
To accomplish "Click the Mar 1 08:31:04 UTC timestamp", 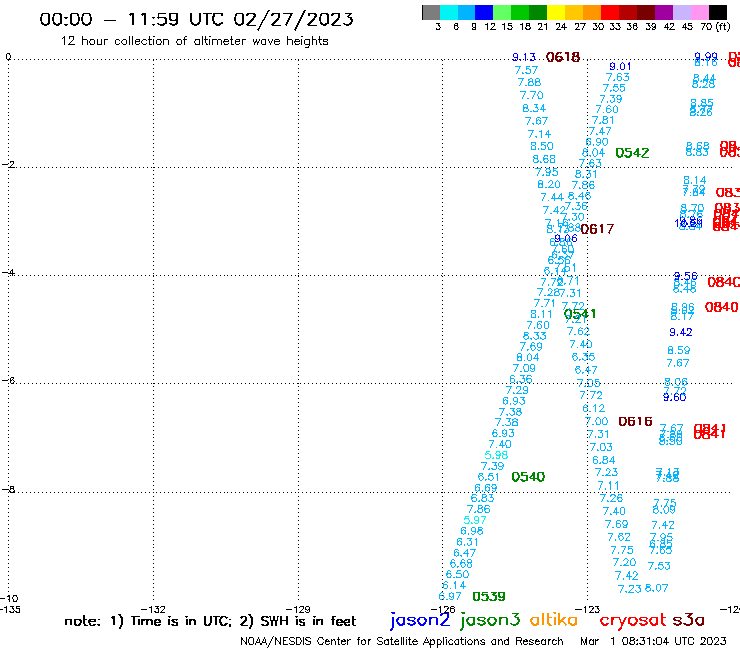I will 653,641.
